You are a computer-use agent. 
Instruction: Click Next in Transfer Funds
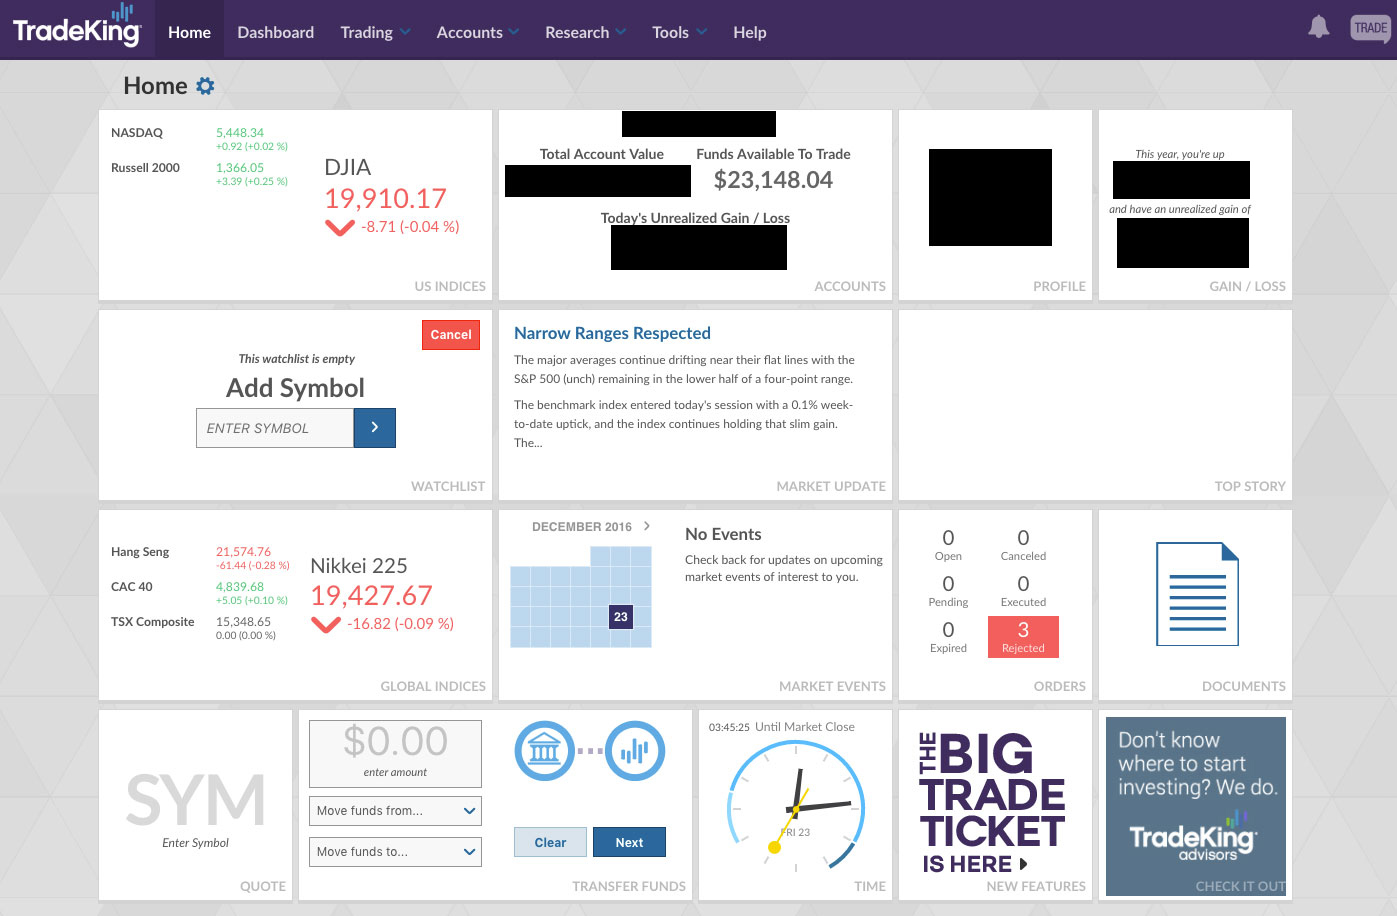click(629, 842)
